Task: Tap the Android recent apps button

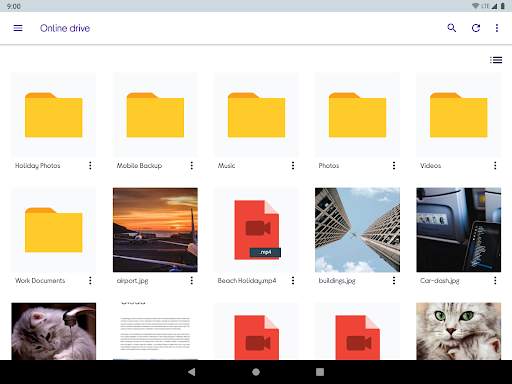Action: pos(320,372)
